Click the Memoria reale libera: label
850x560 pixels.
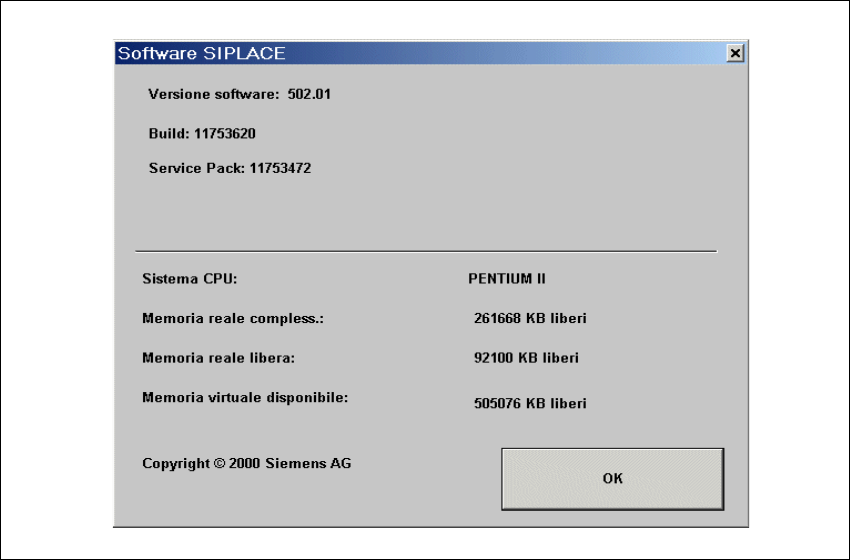[x=218, y=358]
